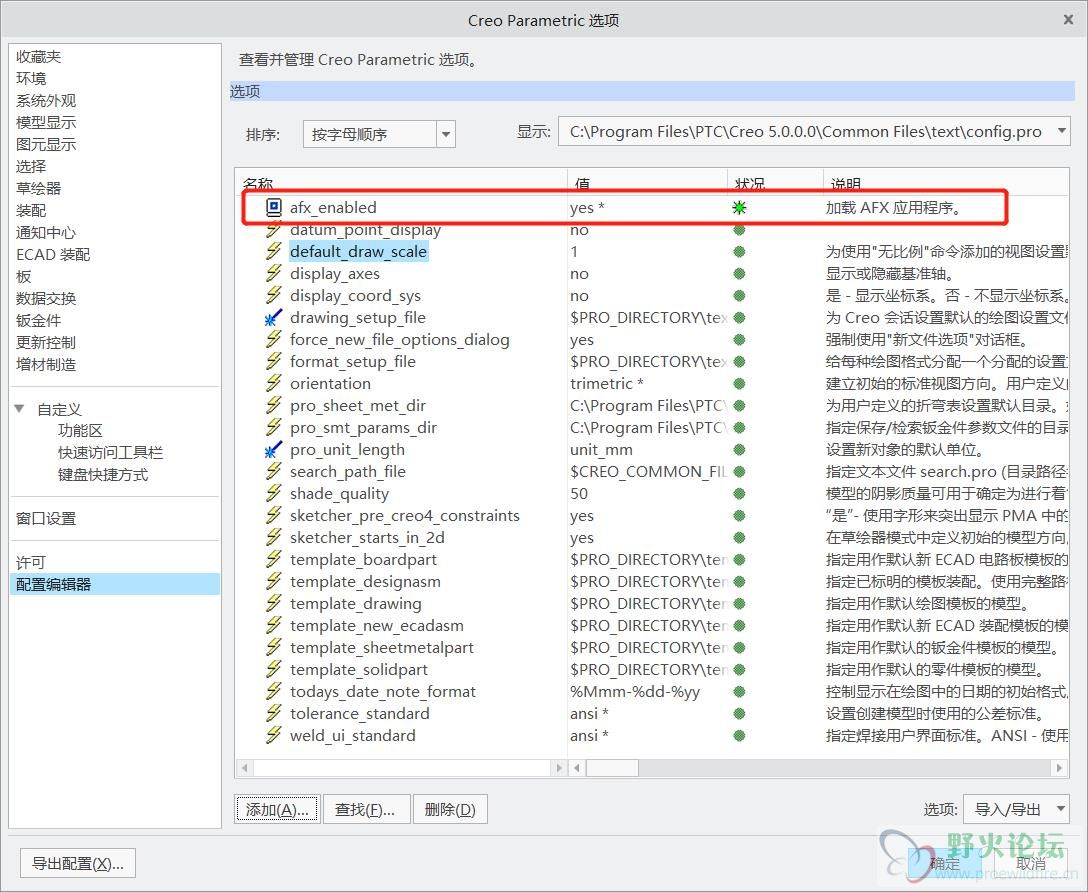
Task: Click the wand icon beside pro_unit_length
Action: [273, 449]
